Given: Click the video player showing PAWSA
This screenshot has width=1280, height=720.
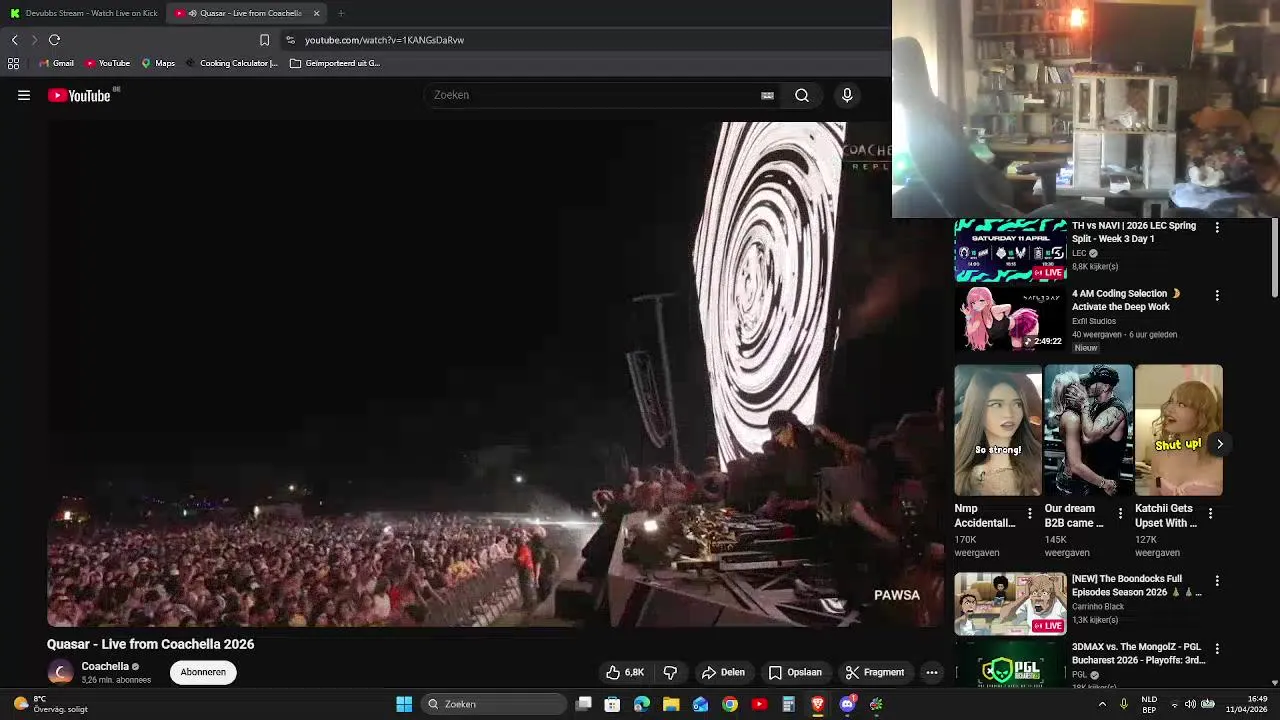Looking at the screenshot, I should [x=495, y=374].
